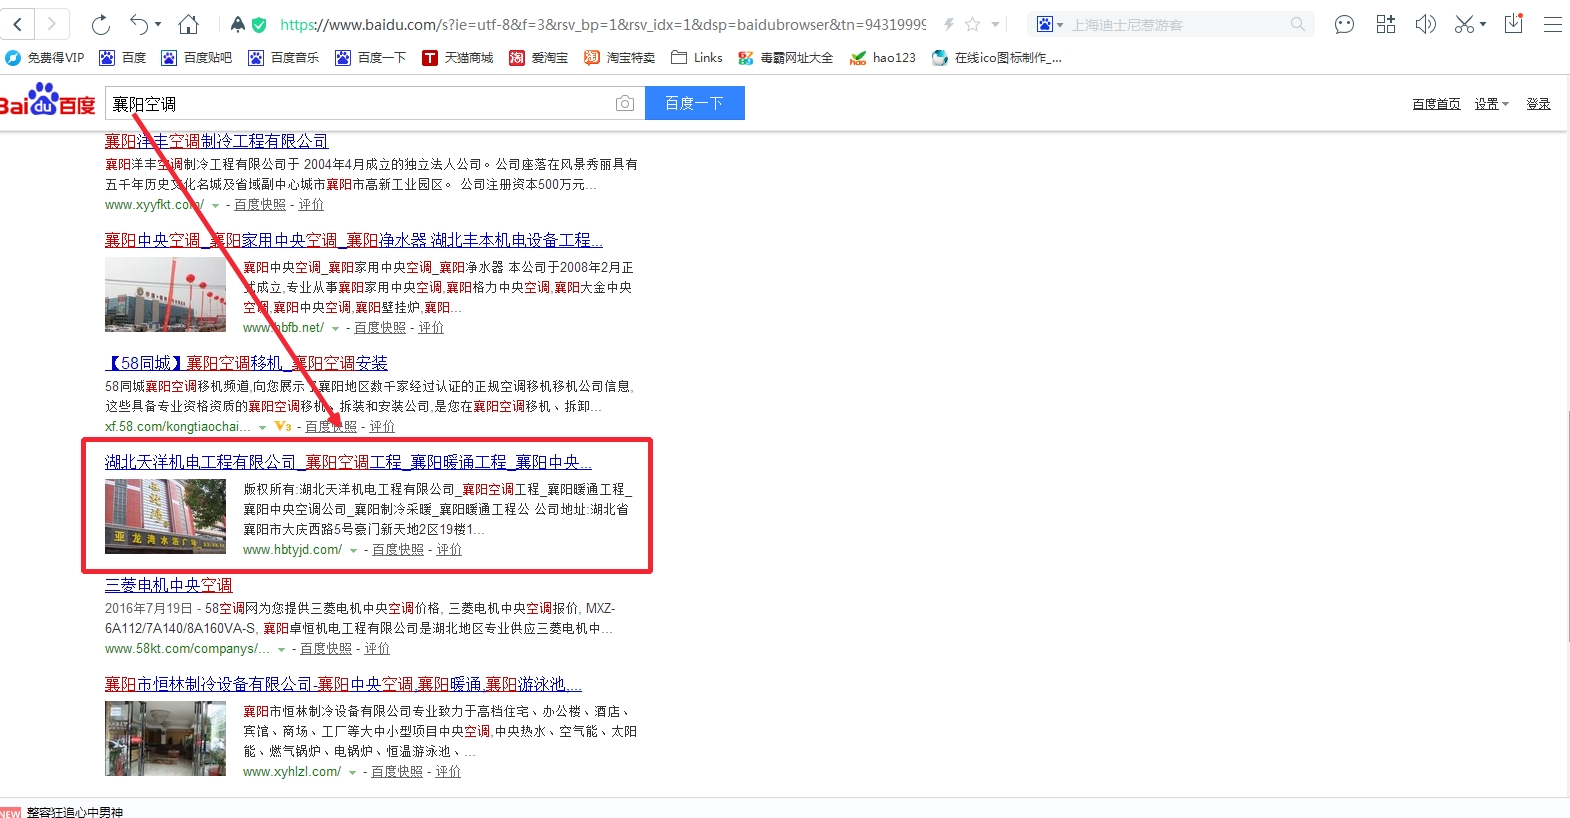Go back to the previous page
1570x818 pixels.
coord(18,24)
